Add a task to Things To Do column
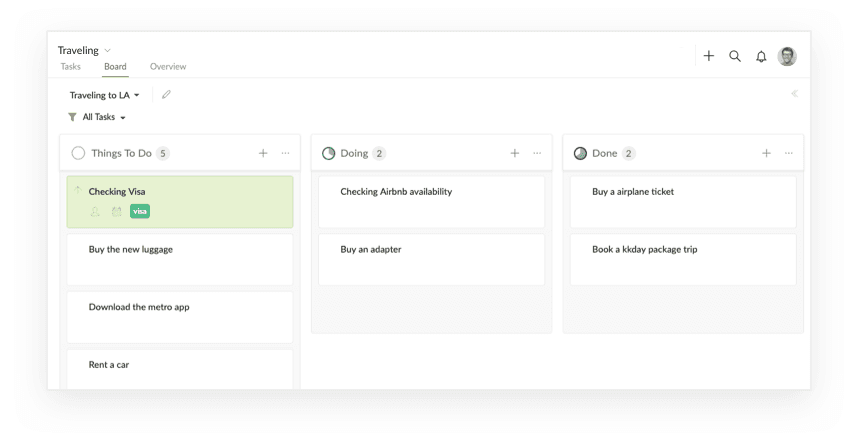This screenshot has height=444, width=858. click(263, 153)
